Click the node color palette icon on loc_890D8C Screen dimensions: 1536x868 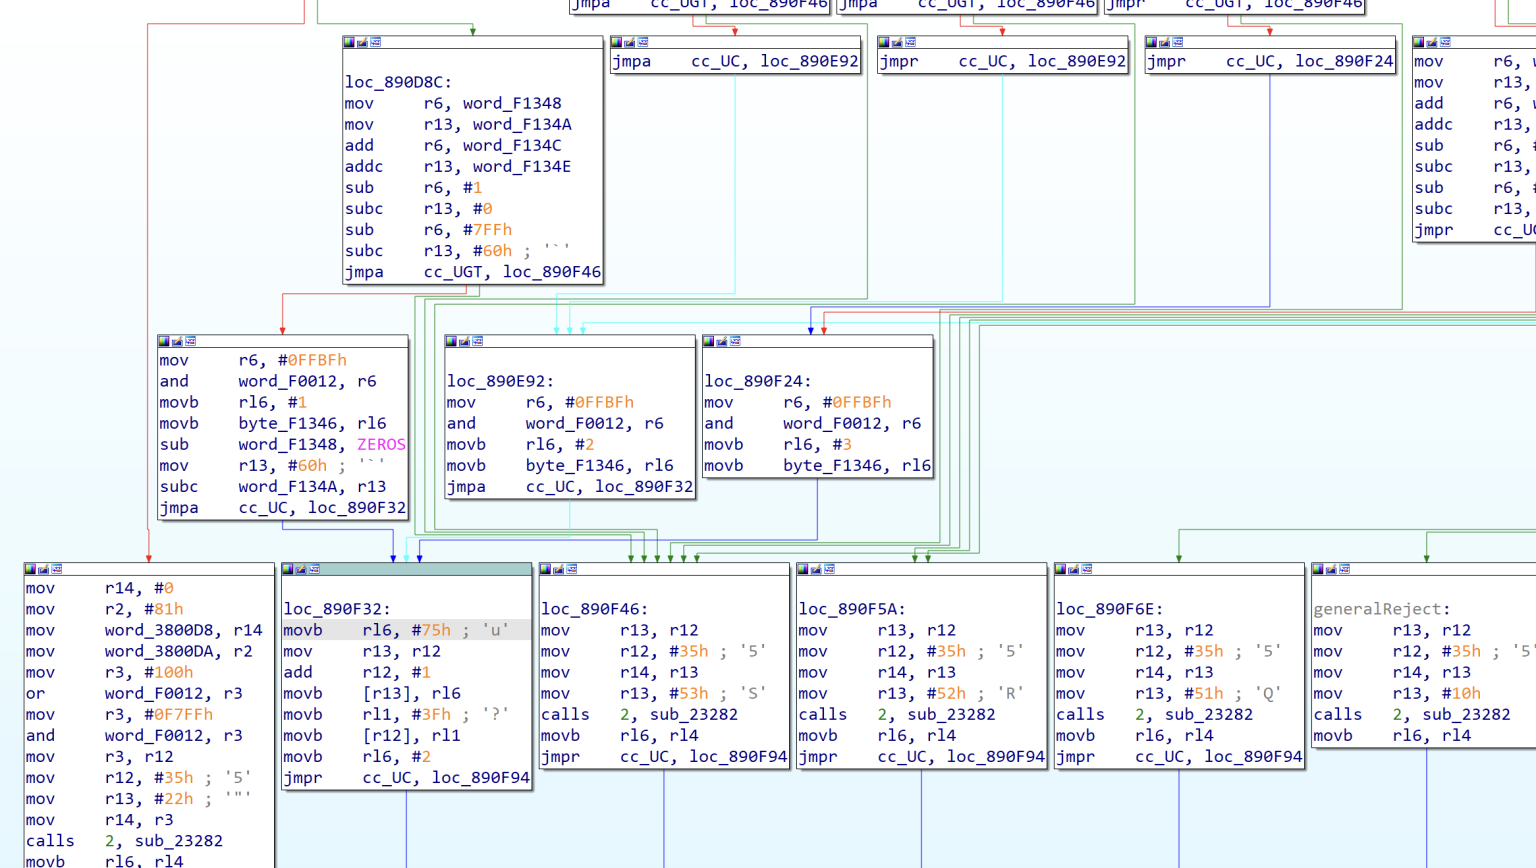pyautogui.click(x=349, y=42)
